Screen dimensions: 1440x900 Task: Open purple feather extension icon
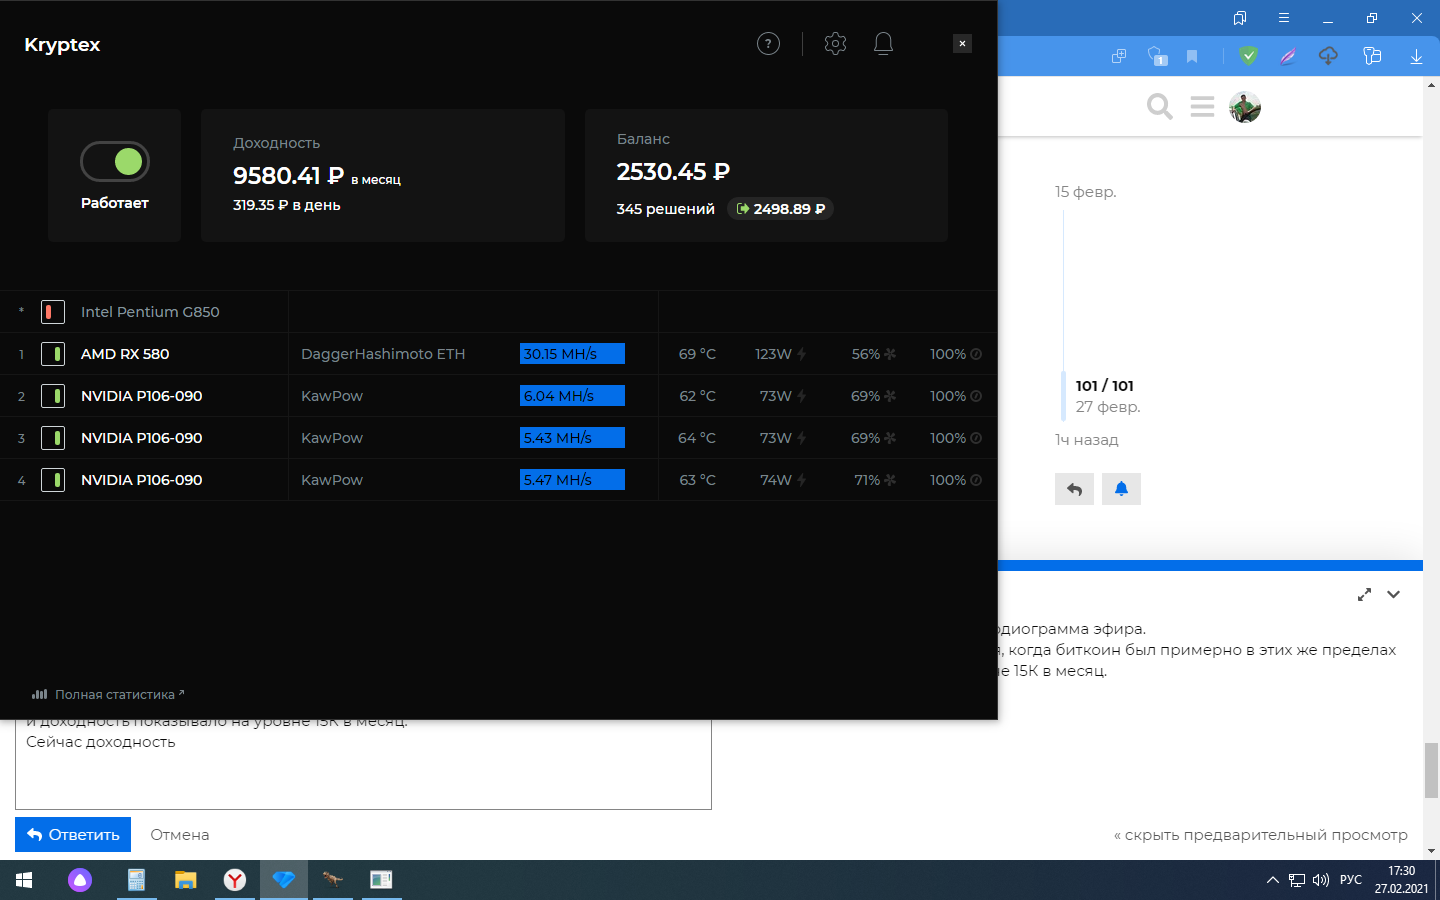tap(1288, 56)
